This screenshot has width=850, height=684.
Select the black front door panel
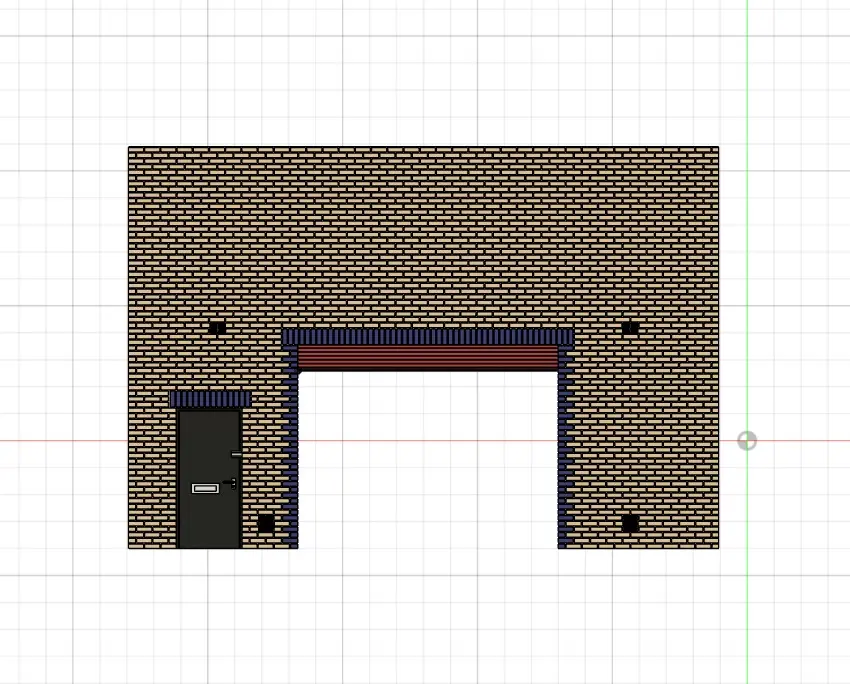pos(209,479)
